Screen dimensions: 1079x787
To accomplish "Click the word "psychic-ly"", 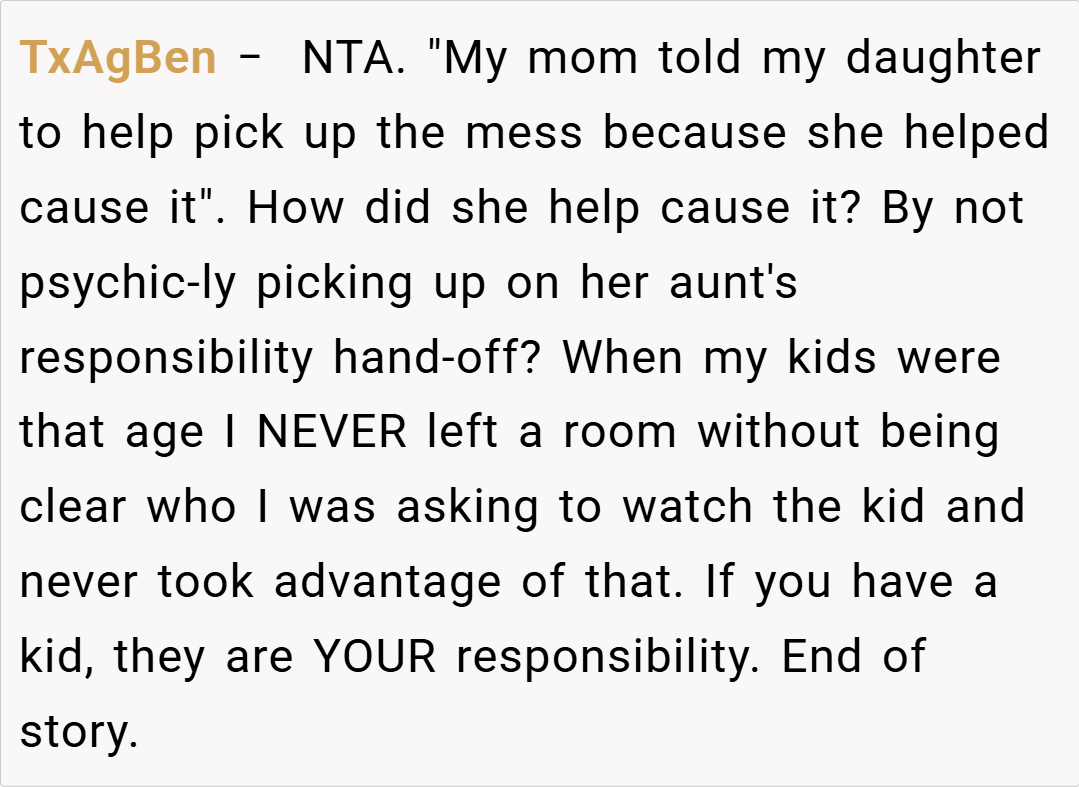I will (x=128, y=283).
